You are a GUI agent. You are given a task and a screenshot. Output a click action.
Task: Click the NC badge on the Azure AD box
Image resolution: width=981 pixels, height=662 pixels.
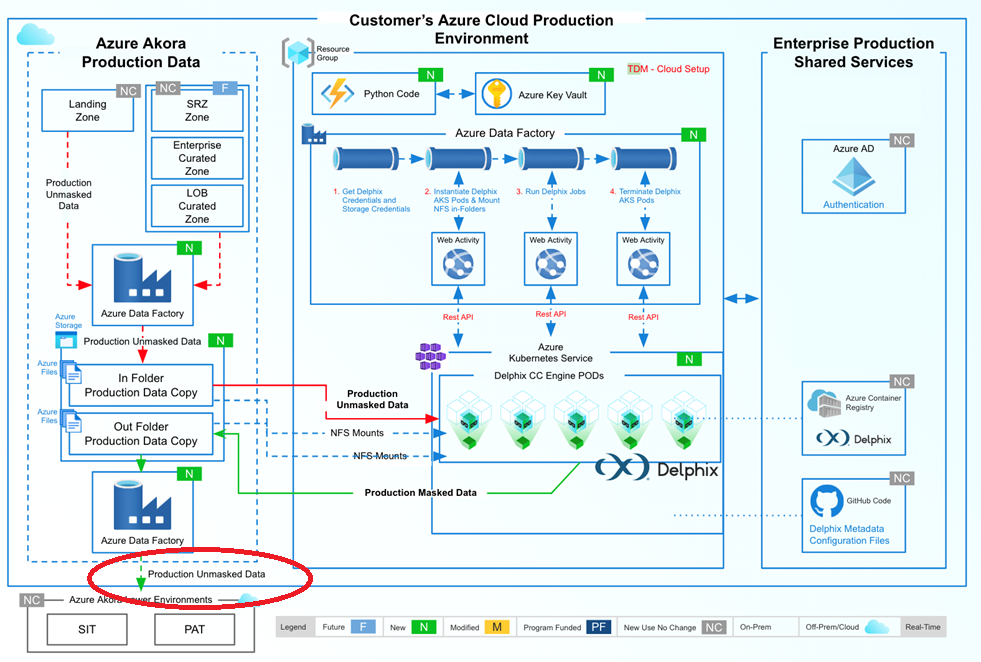point(902,140)
